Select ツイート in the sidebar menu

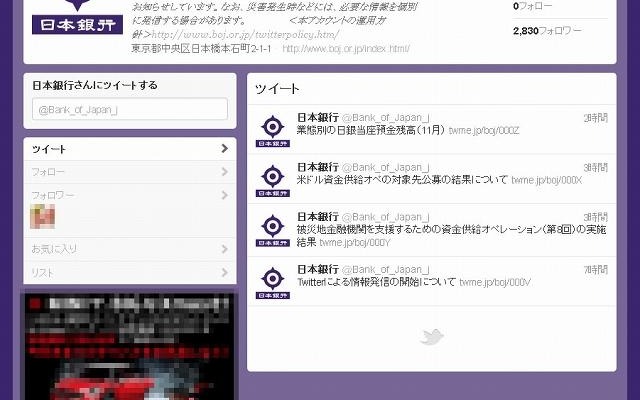(130, 149)
